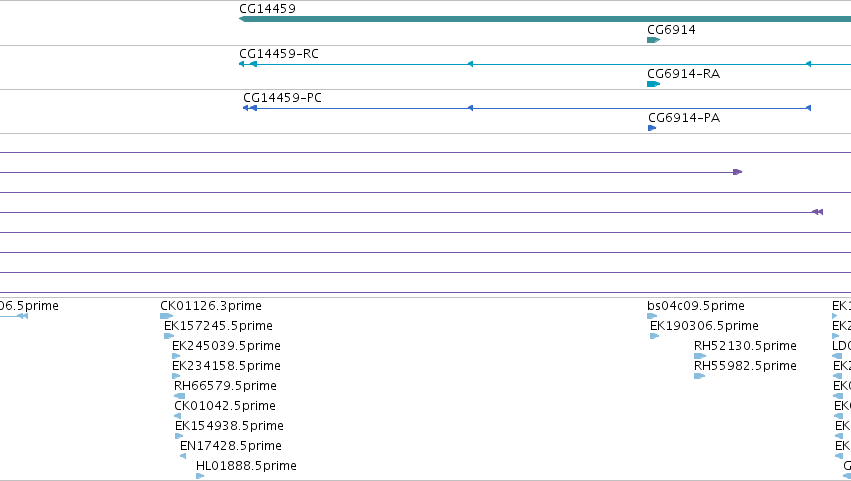The width and height of the screenshot is (851, 481).
Task: Click the EN17428.5prime label
Action: 231,446
